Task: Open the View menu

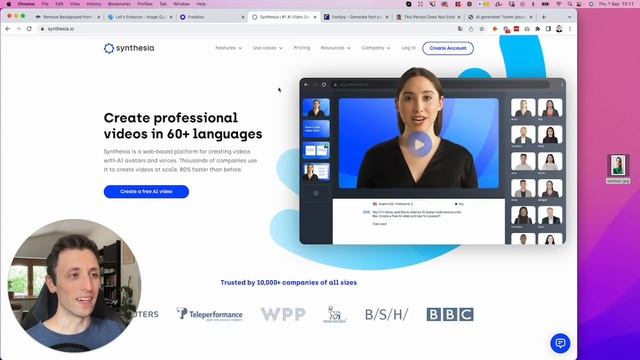Action: point(75,4)
